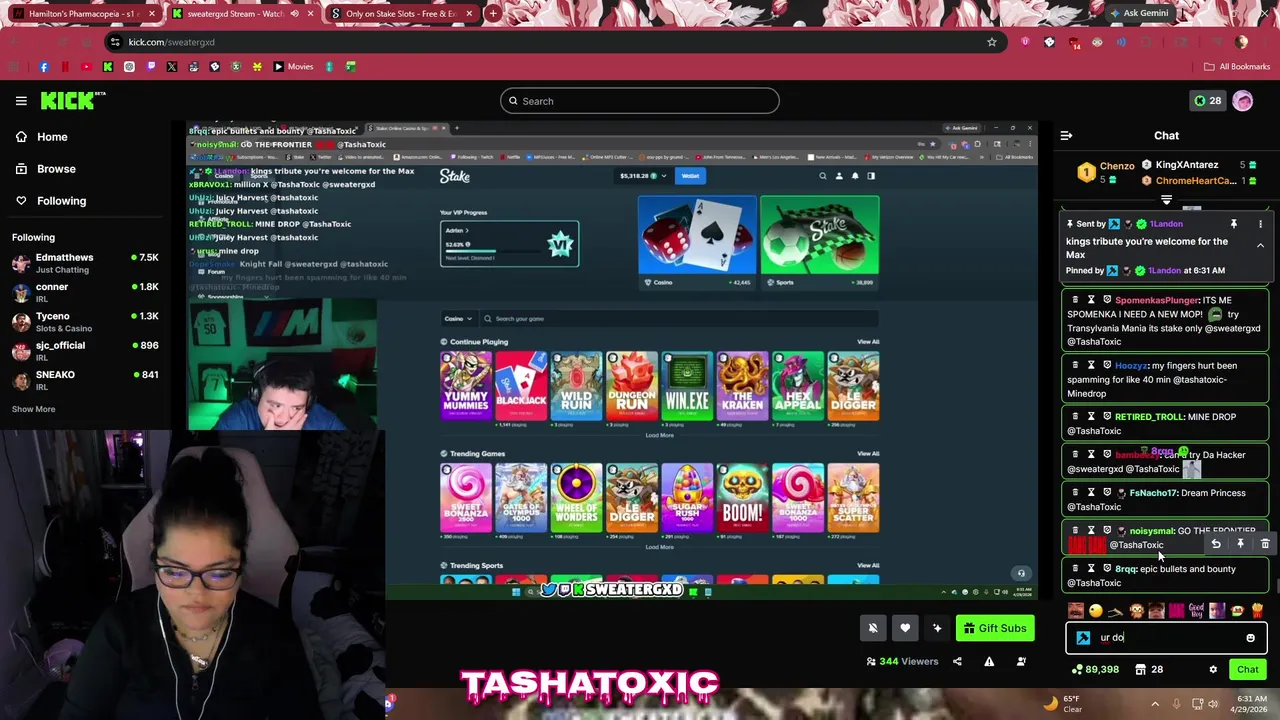1280x720 pixels.
Task: Click the drops counter showing 28
Action: coord(1207,101)
